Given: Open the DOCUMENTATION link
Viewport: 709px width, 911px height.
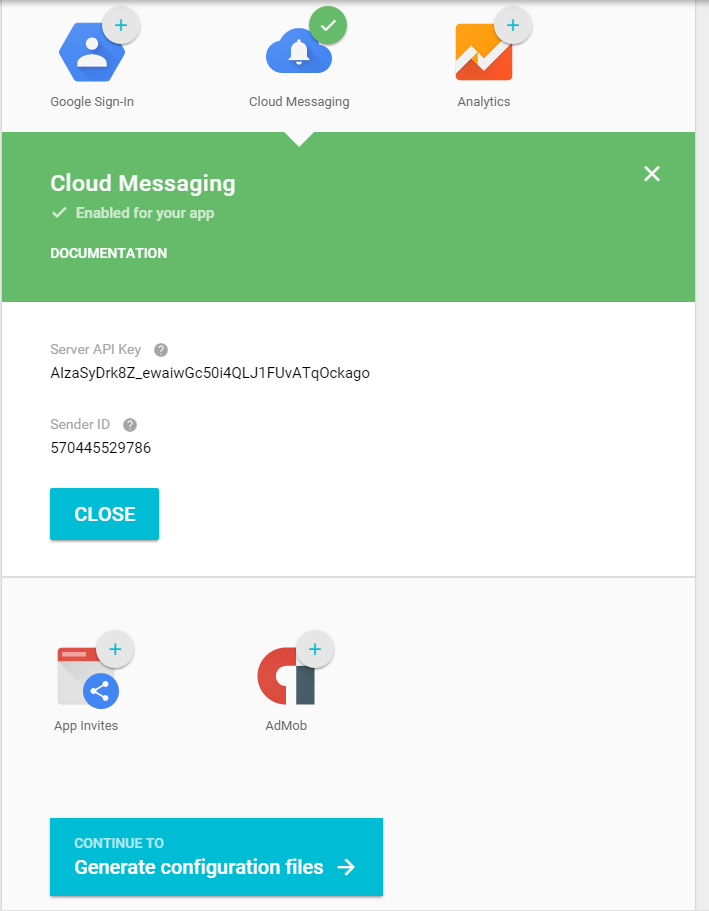Looking at the screenshot, I should 109,253.
